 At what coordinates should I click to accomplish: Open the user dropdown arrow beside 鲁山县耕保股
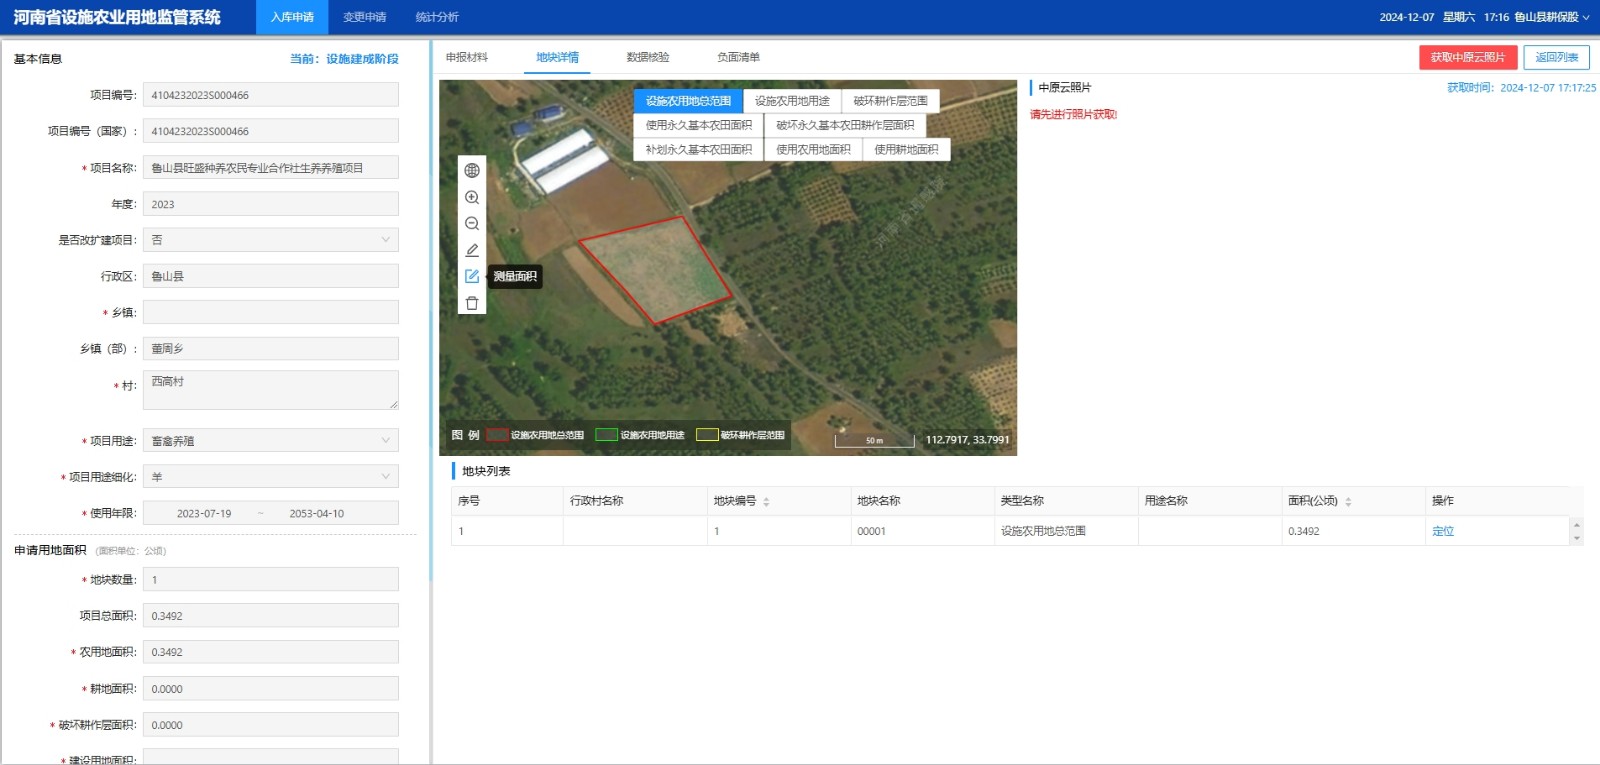pyautogui.click(x=1586, y=17)
